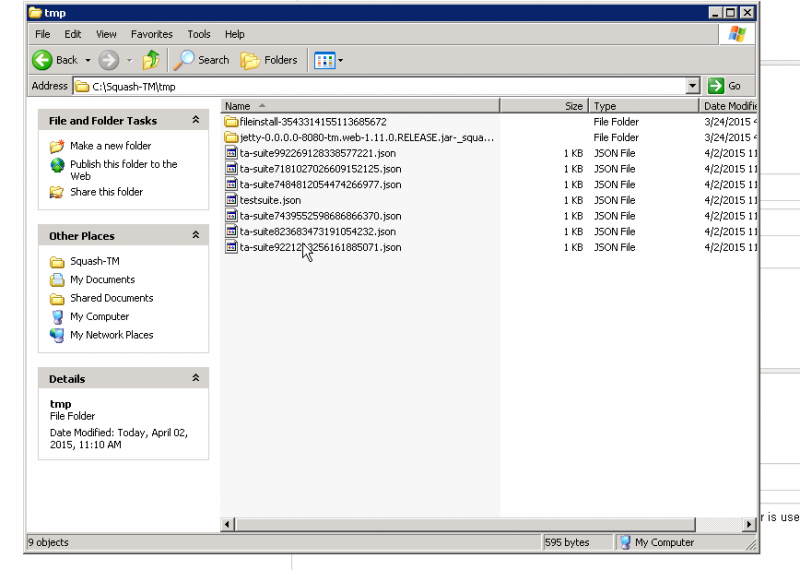Click the fileinstall folder icon
800x570 pixels.
point(231,122)
